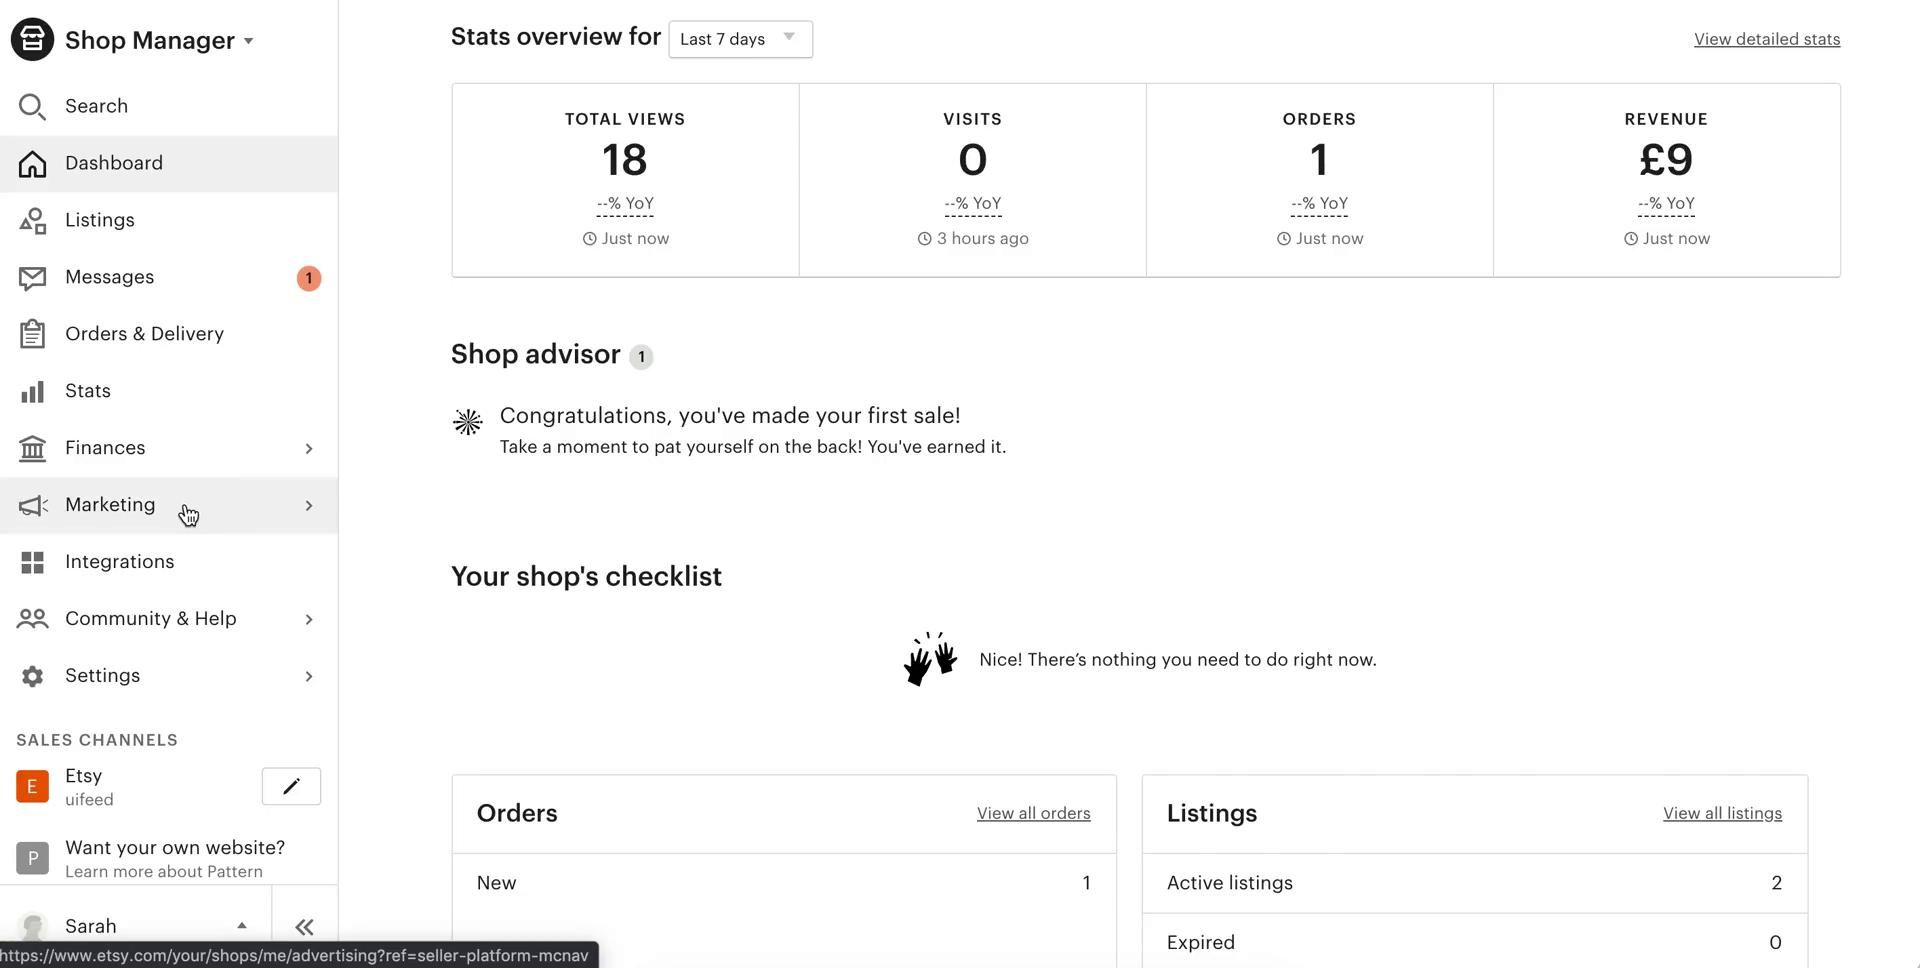Click the Search magnifier icon
The width and height of the screenshot is (1920, 968).
pos(32,106)
